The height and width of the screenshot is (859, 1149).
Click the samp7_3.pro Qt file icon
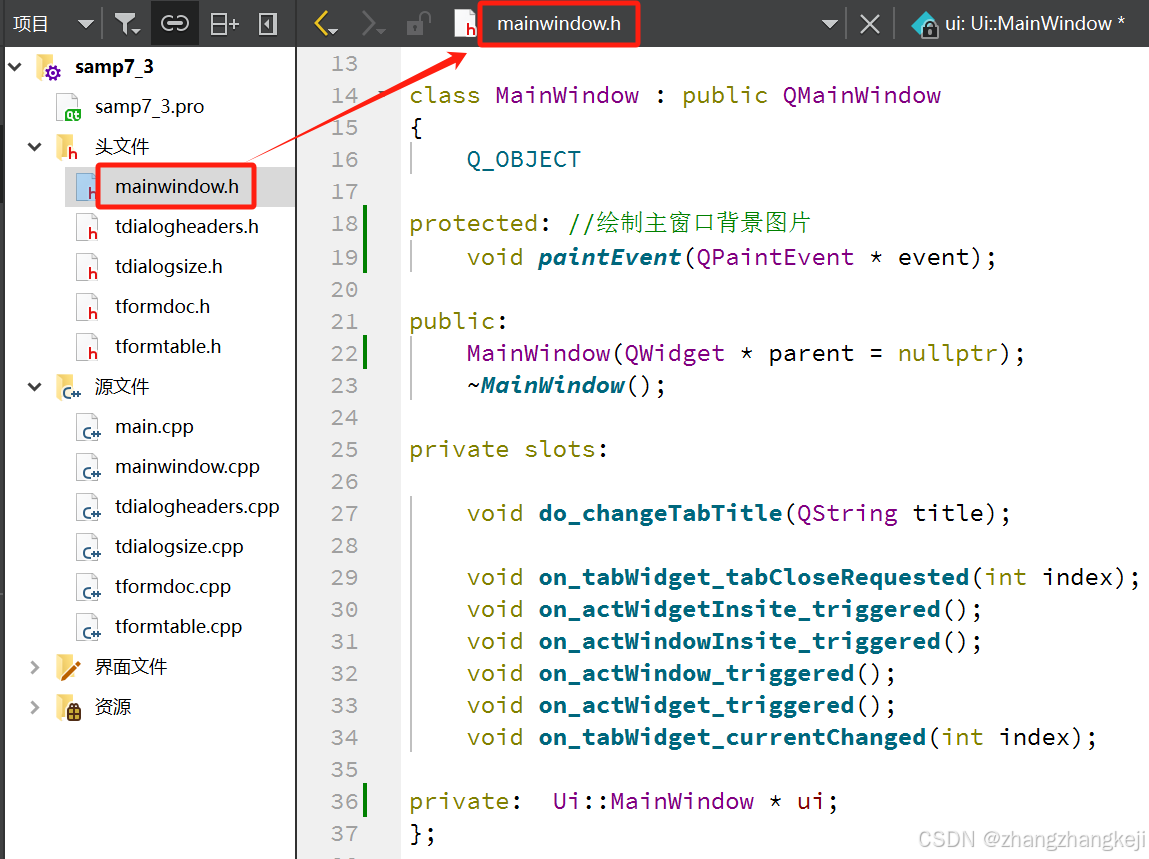[68, 108]
